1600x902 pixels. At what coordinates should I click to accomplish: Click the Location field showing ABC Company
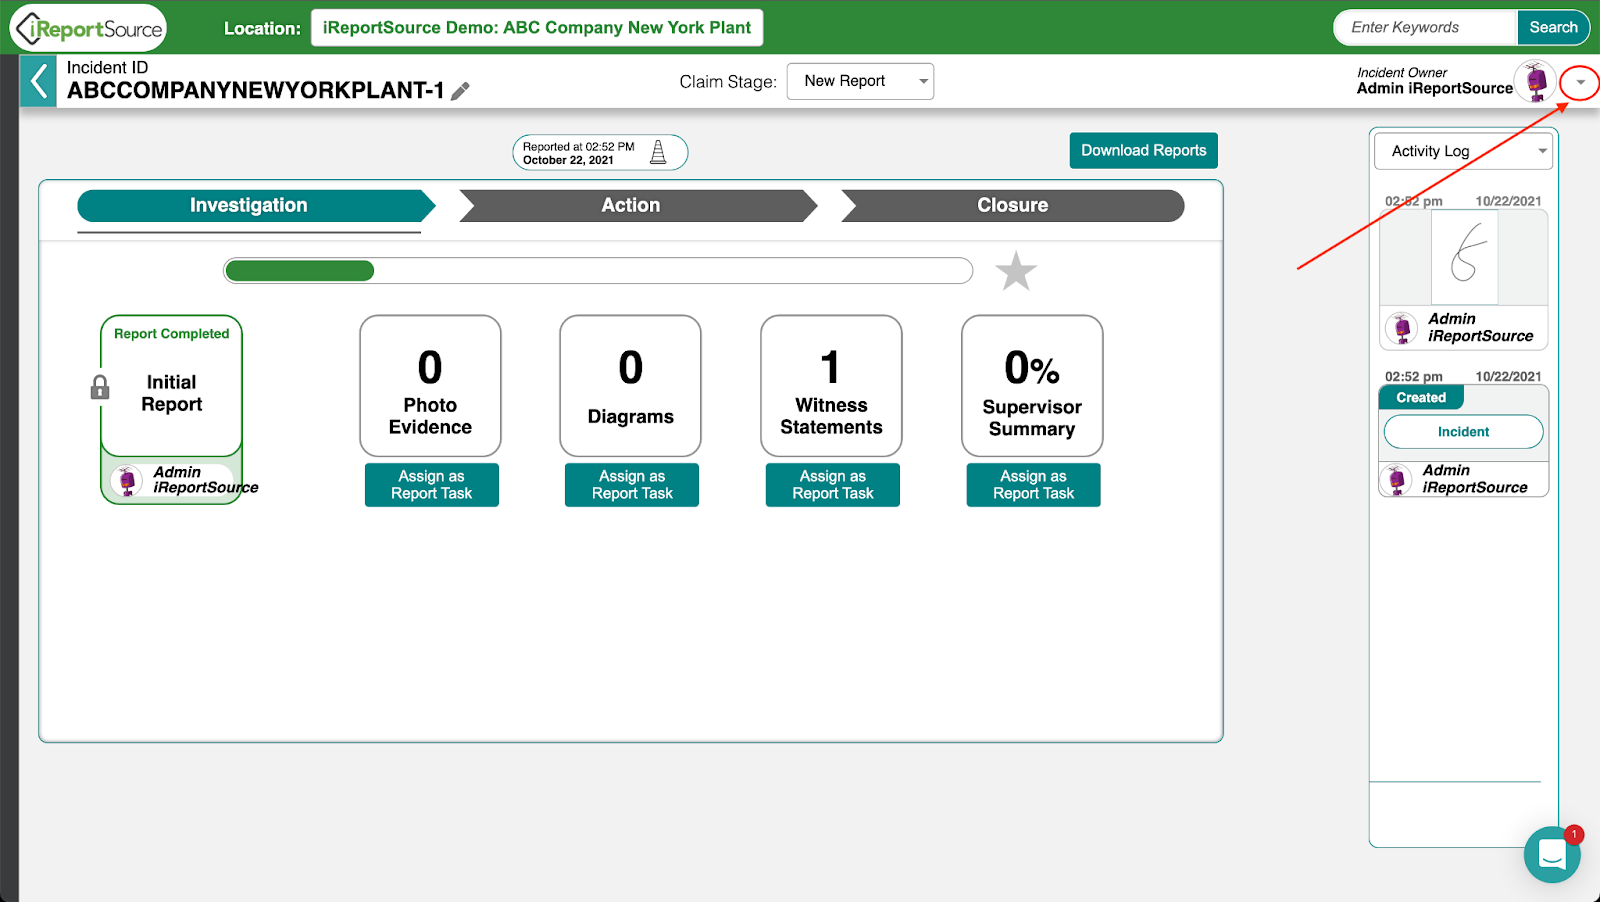[x=537, y=28]
